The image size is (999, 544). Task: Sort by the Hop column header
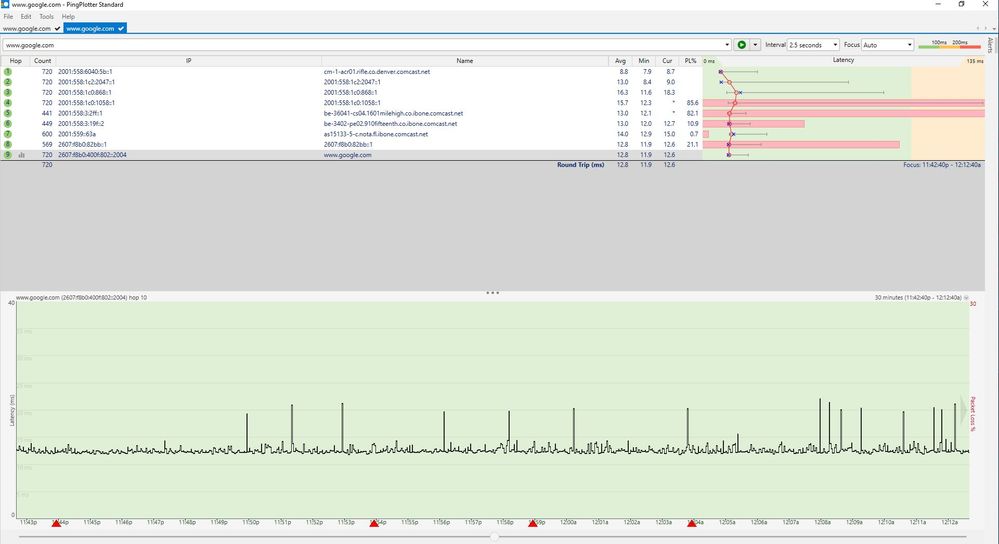[15, 61]
